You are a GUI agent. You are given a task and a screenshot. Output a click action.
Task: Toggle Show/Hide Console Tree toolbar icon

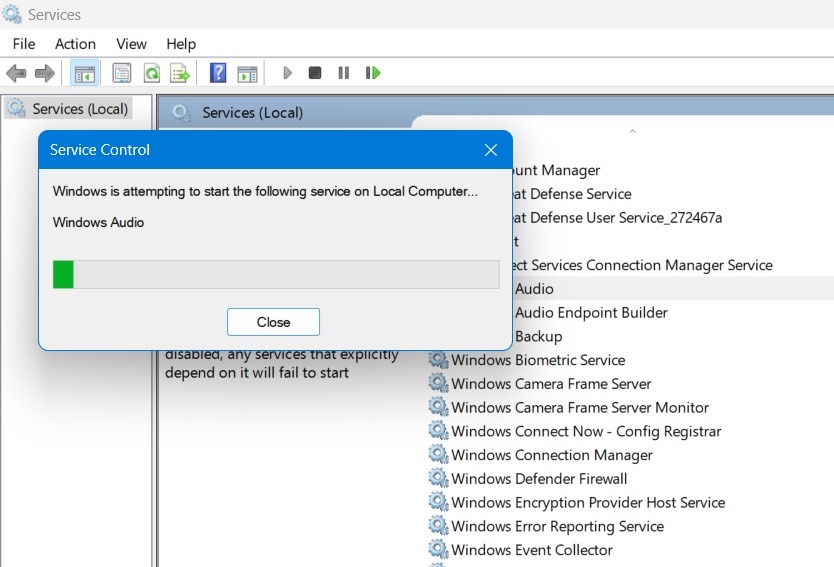pos(85,73)
